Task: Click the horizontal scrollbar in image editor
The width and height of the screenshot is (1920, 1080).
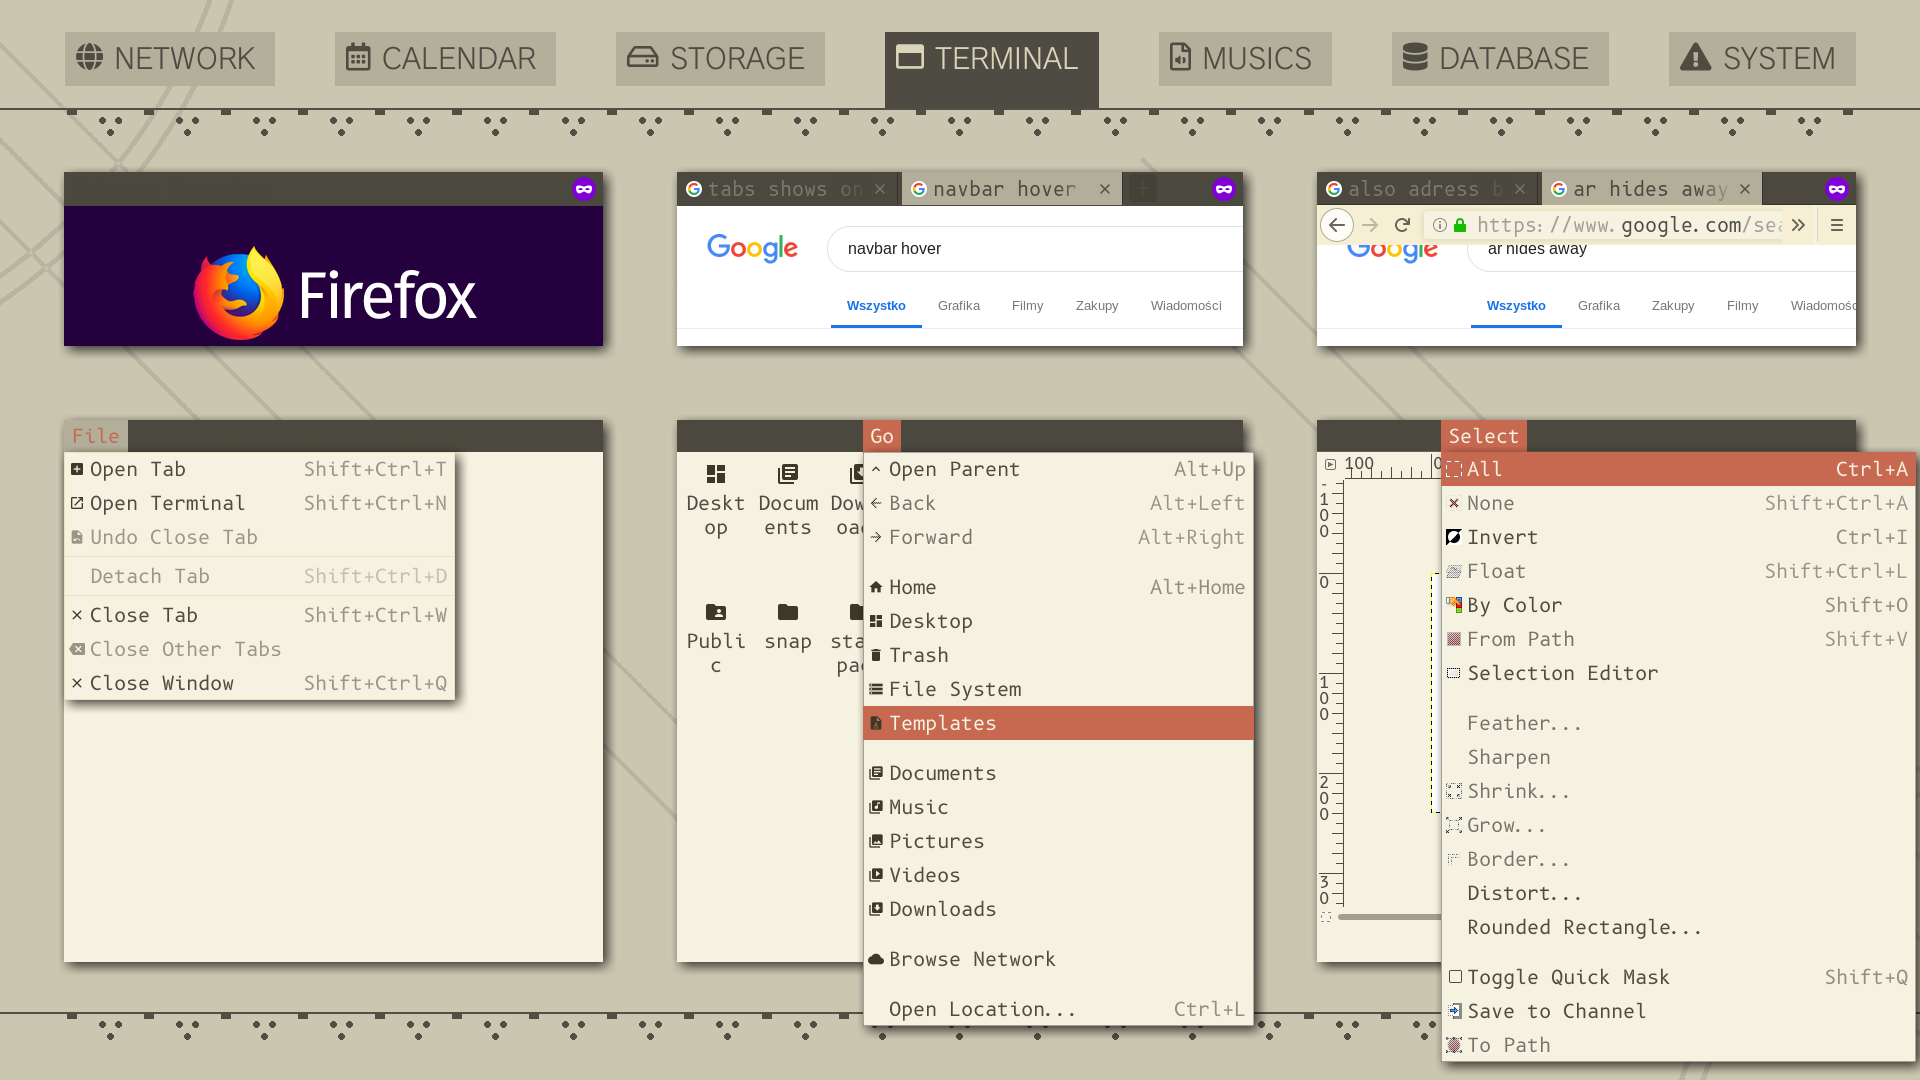Action: click(1388, 917)
